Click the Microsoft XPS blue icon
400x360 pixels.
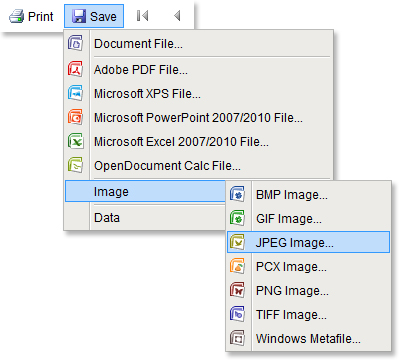(x=76, y=93)
